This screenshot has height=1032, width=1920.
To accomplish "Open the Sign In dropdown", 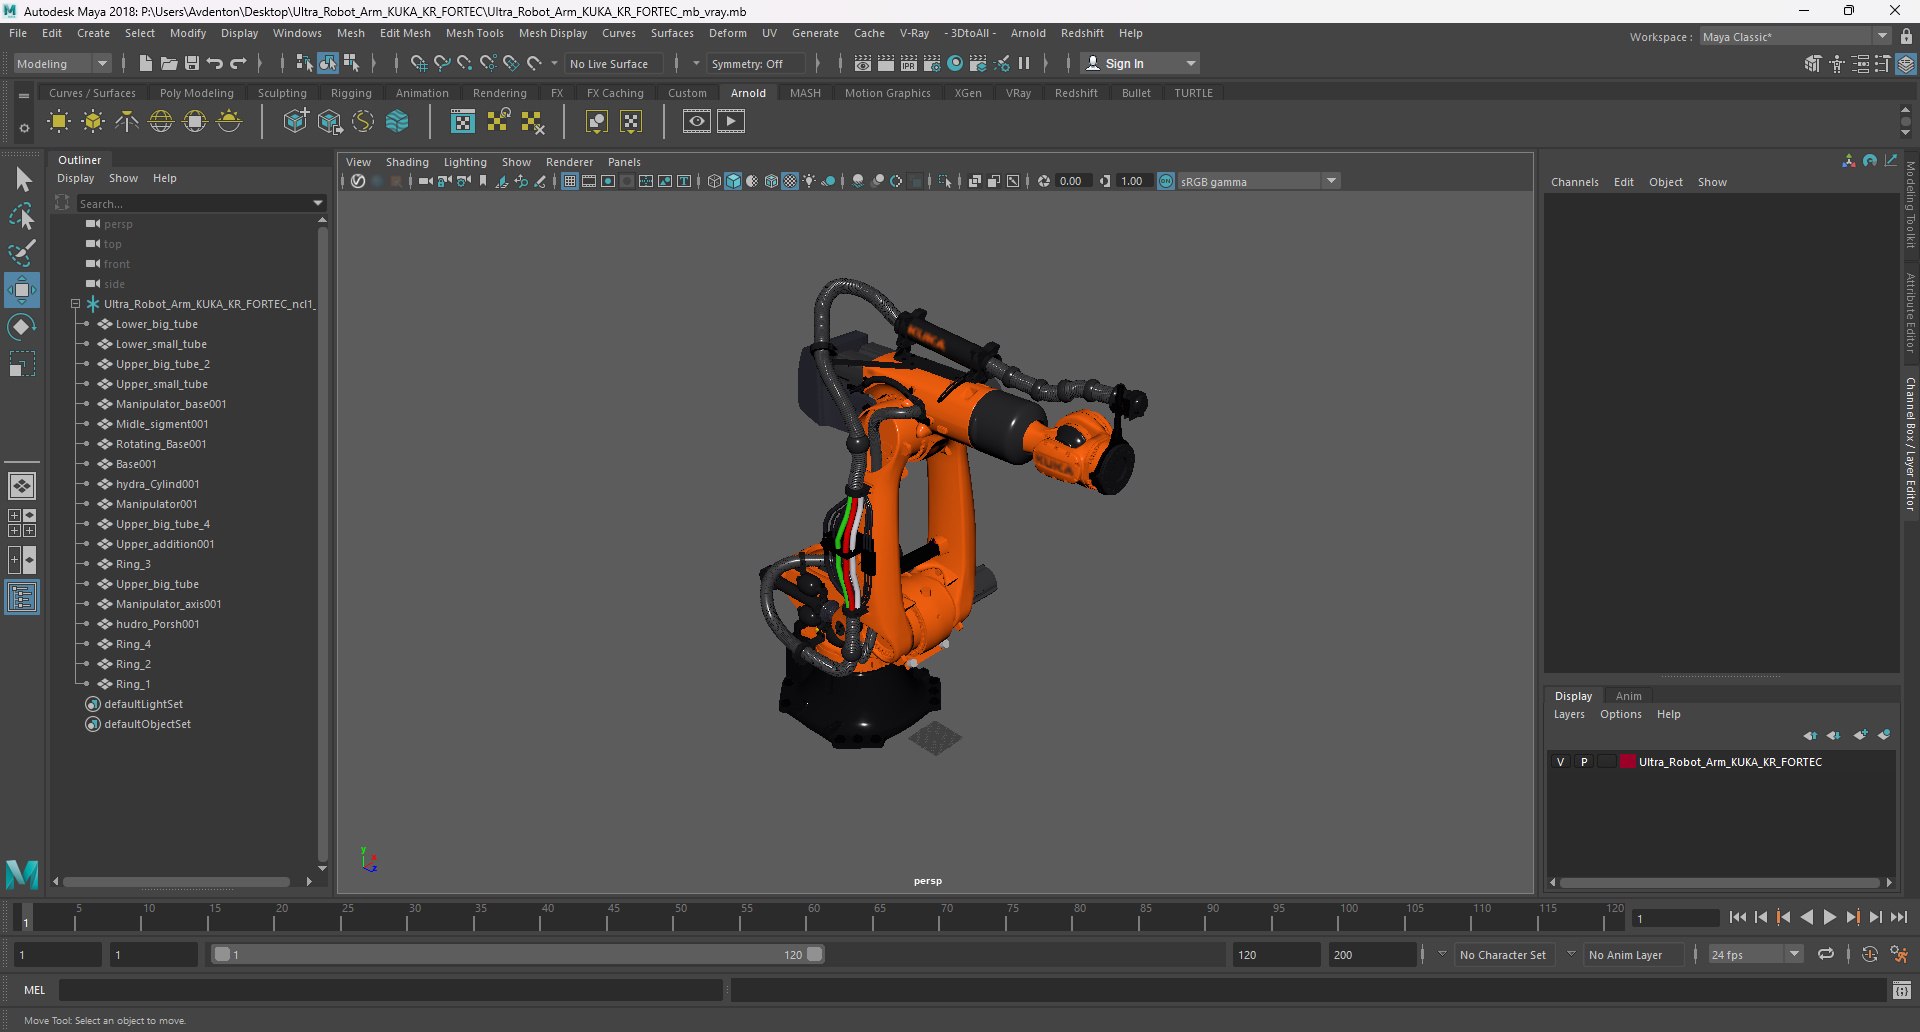I will tap(1140, 63).
